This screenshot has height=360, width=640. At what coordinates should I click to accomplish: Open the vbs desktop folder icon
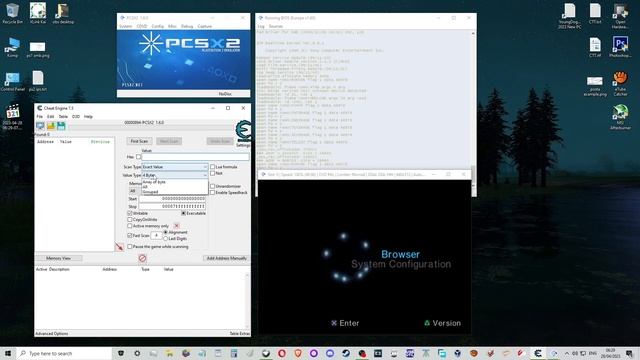point(63,13)
